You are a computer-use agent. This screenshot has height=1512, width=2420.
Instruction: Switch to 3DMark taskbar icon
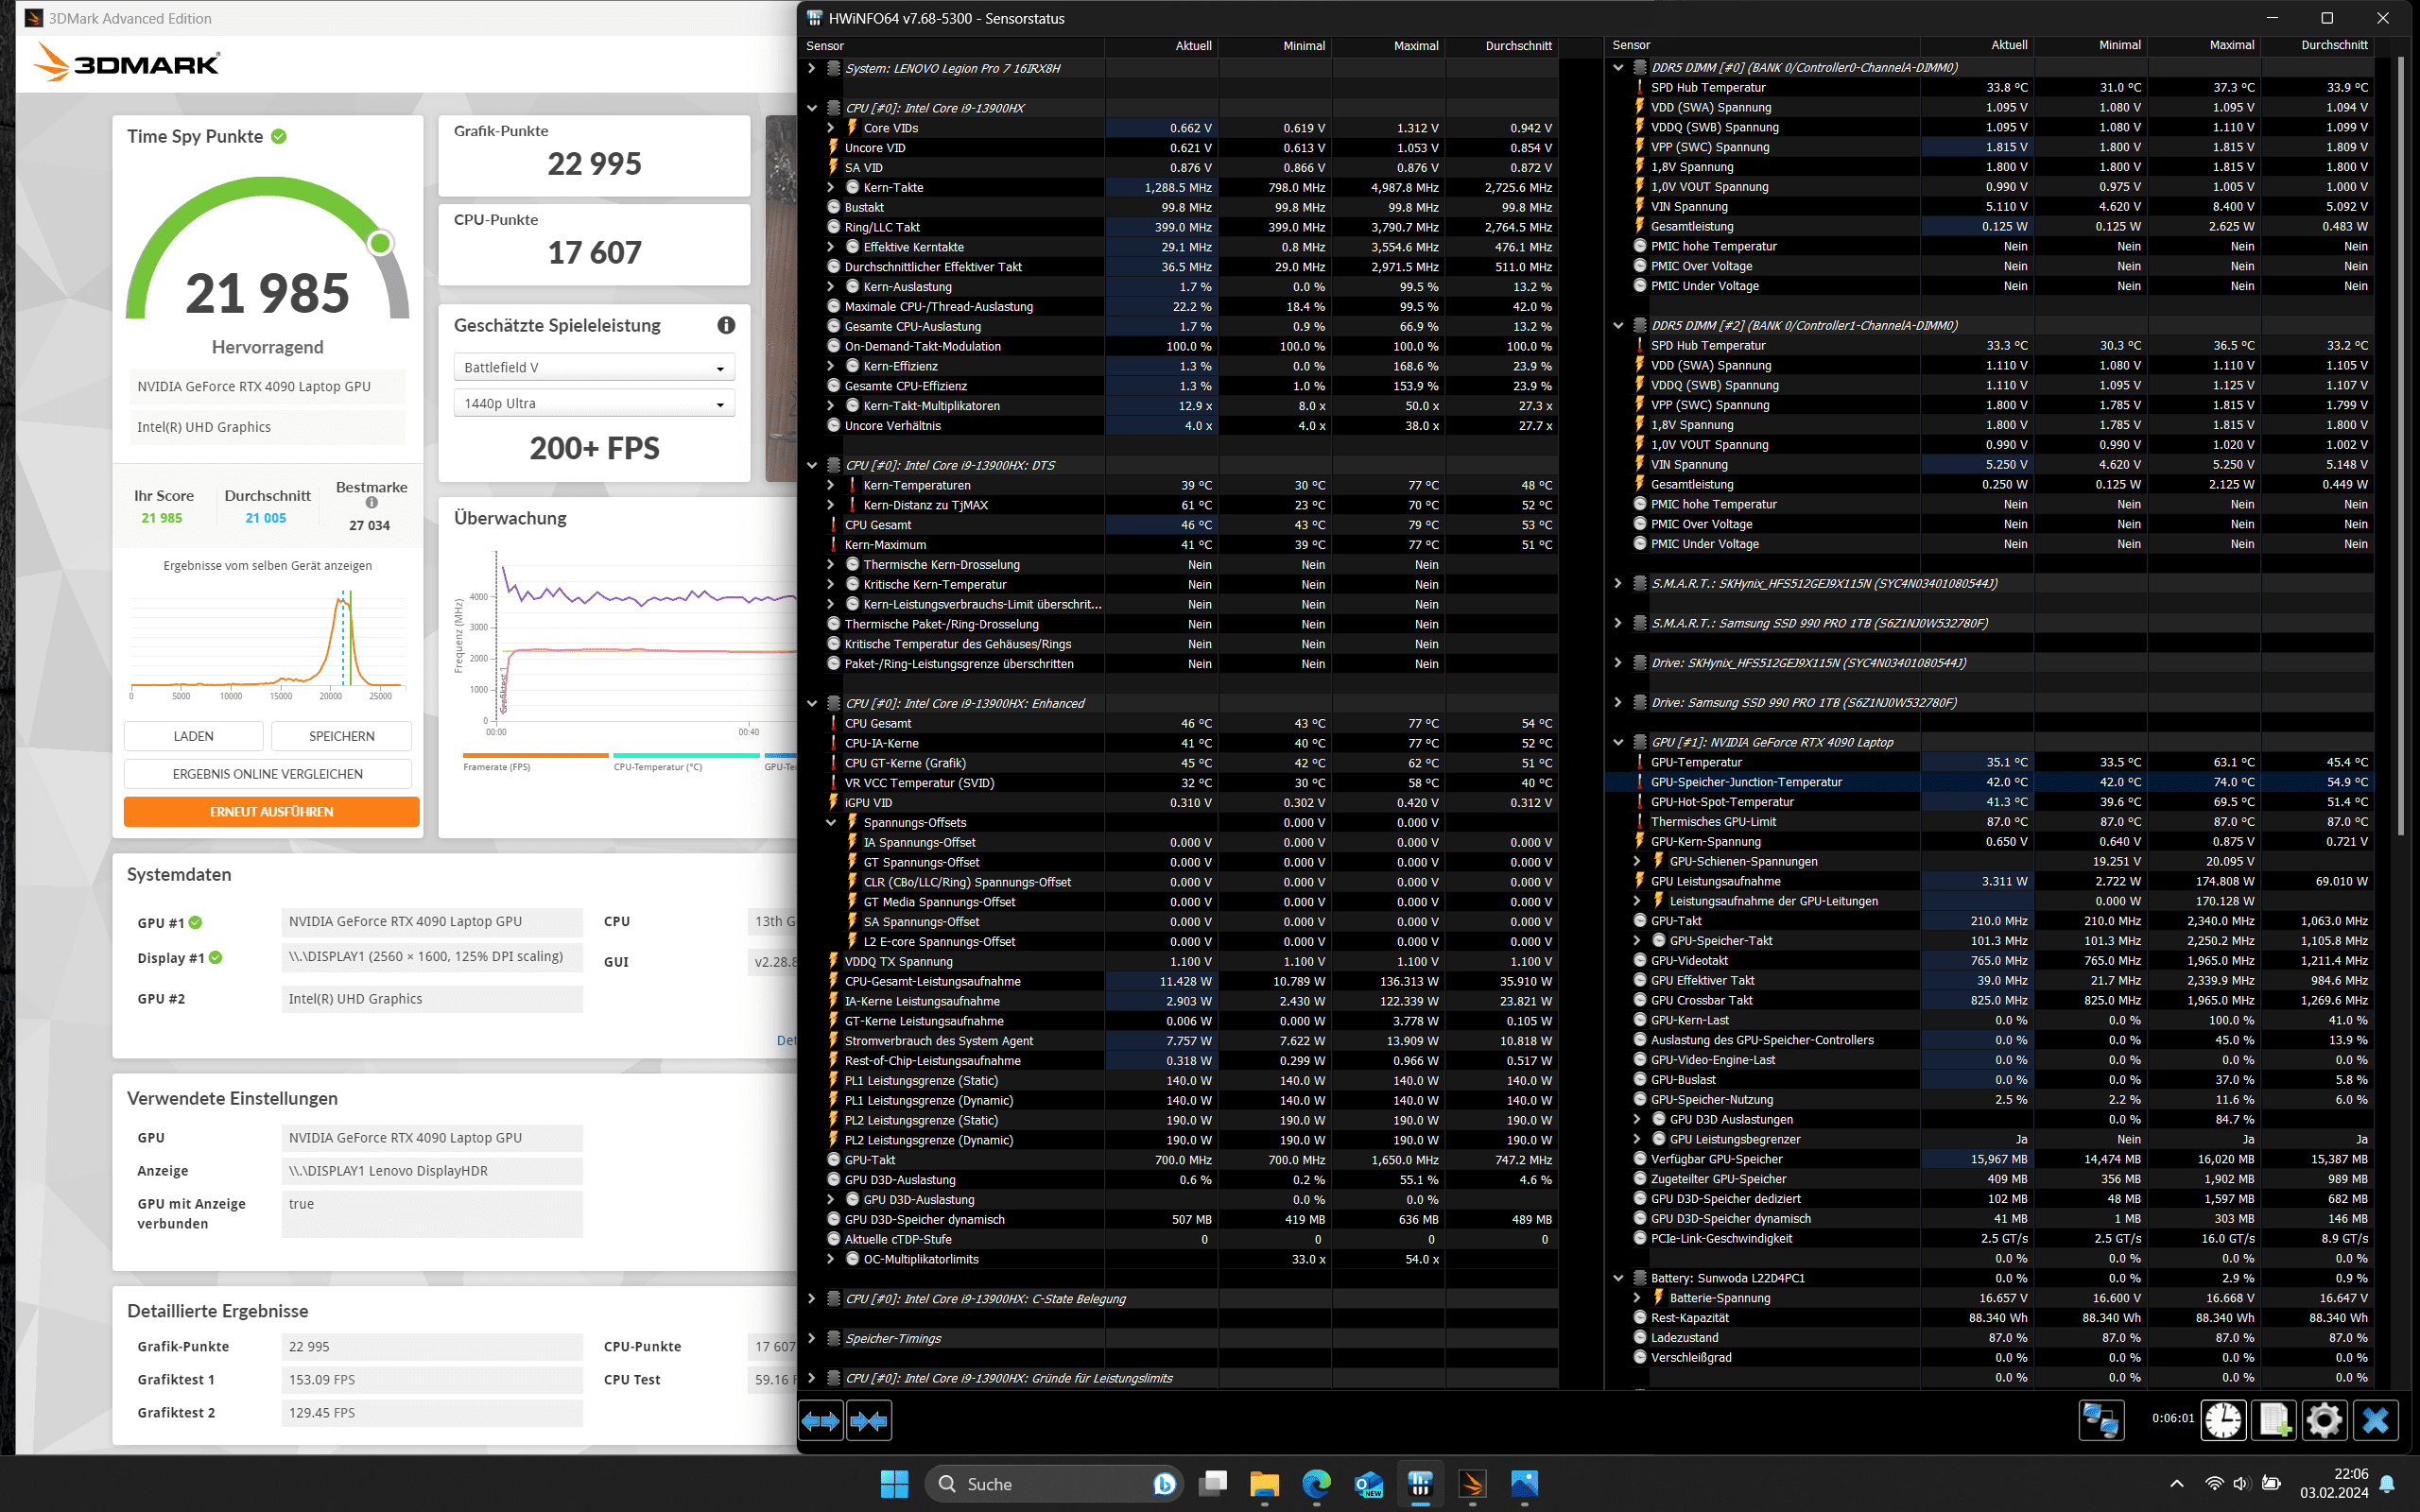1472,1484
